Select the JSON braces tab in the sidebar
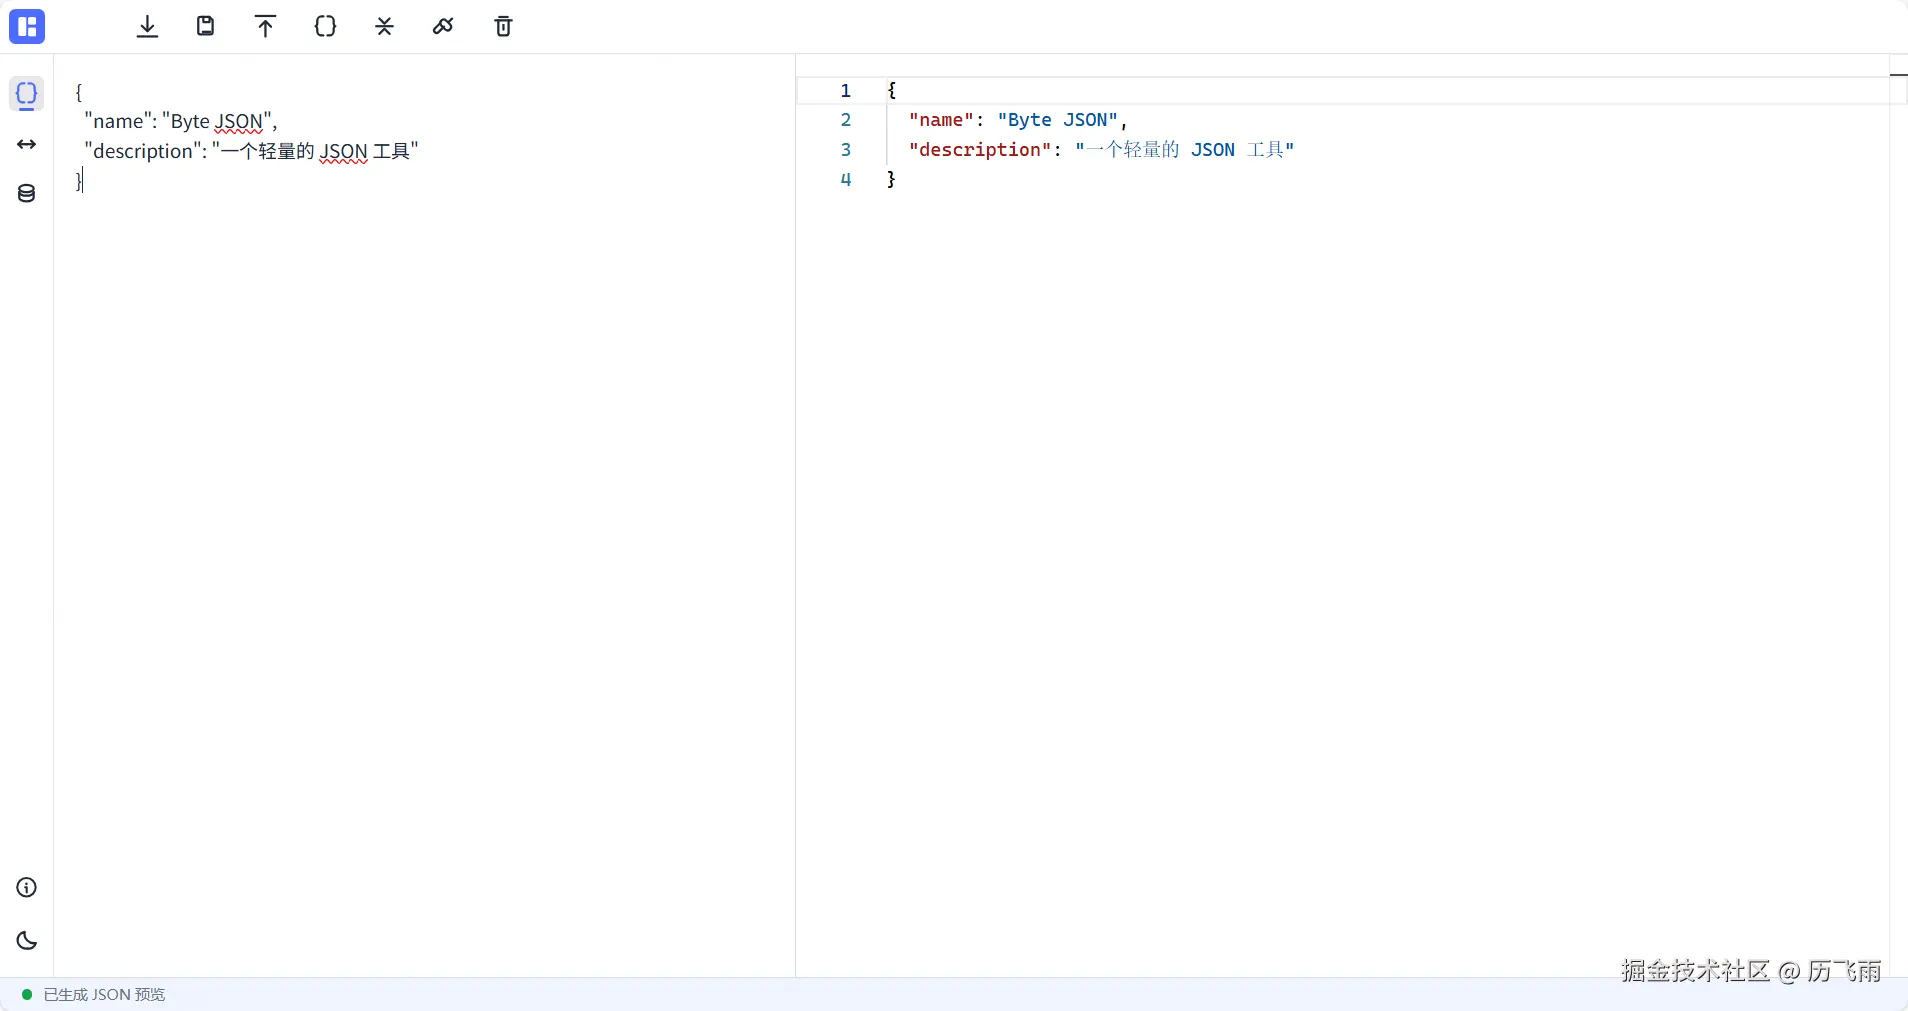The image size is (1908, 1011). click(x=27, y=94)
